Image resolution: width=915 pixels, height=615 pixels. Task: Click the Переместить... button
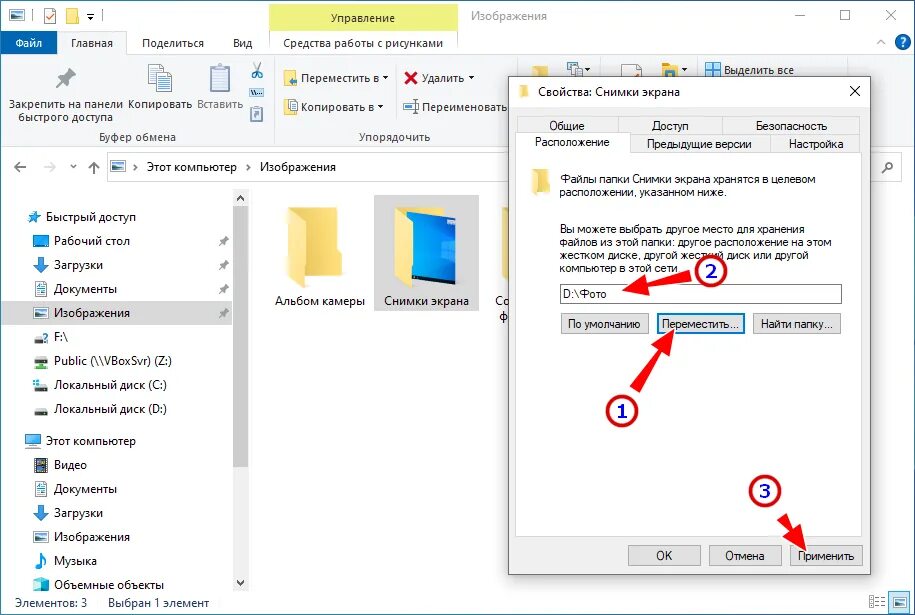coord(701,324)
